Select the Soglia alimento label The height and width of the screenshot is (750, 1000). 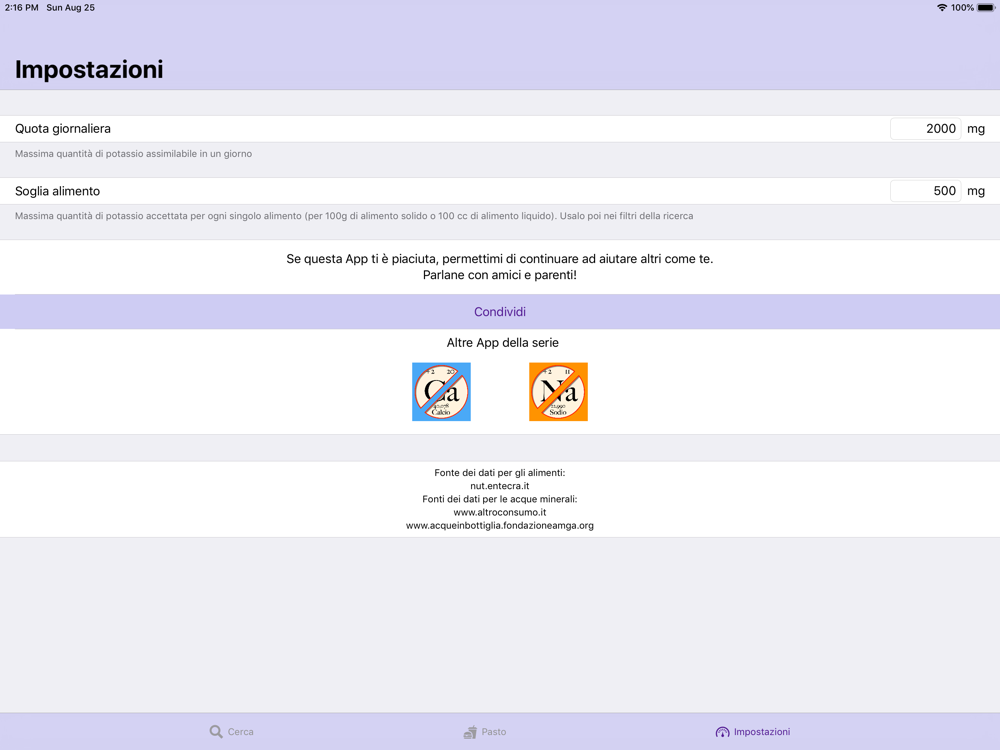57,191
